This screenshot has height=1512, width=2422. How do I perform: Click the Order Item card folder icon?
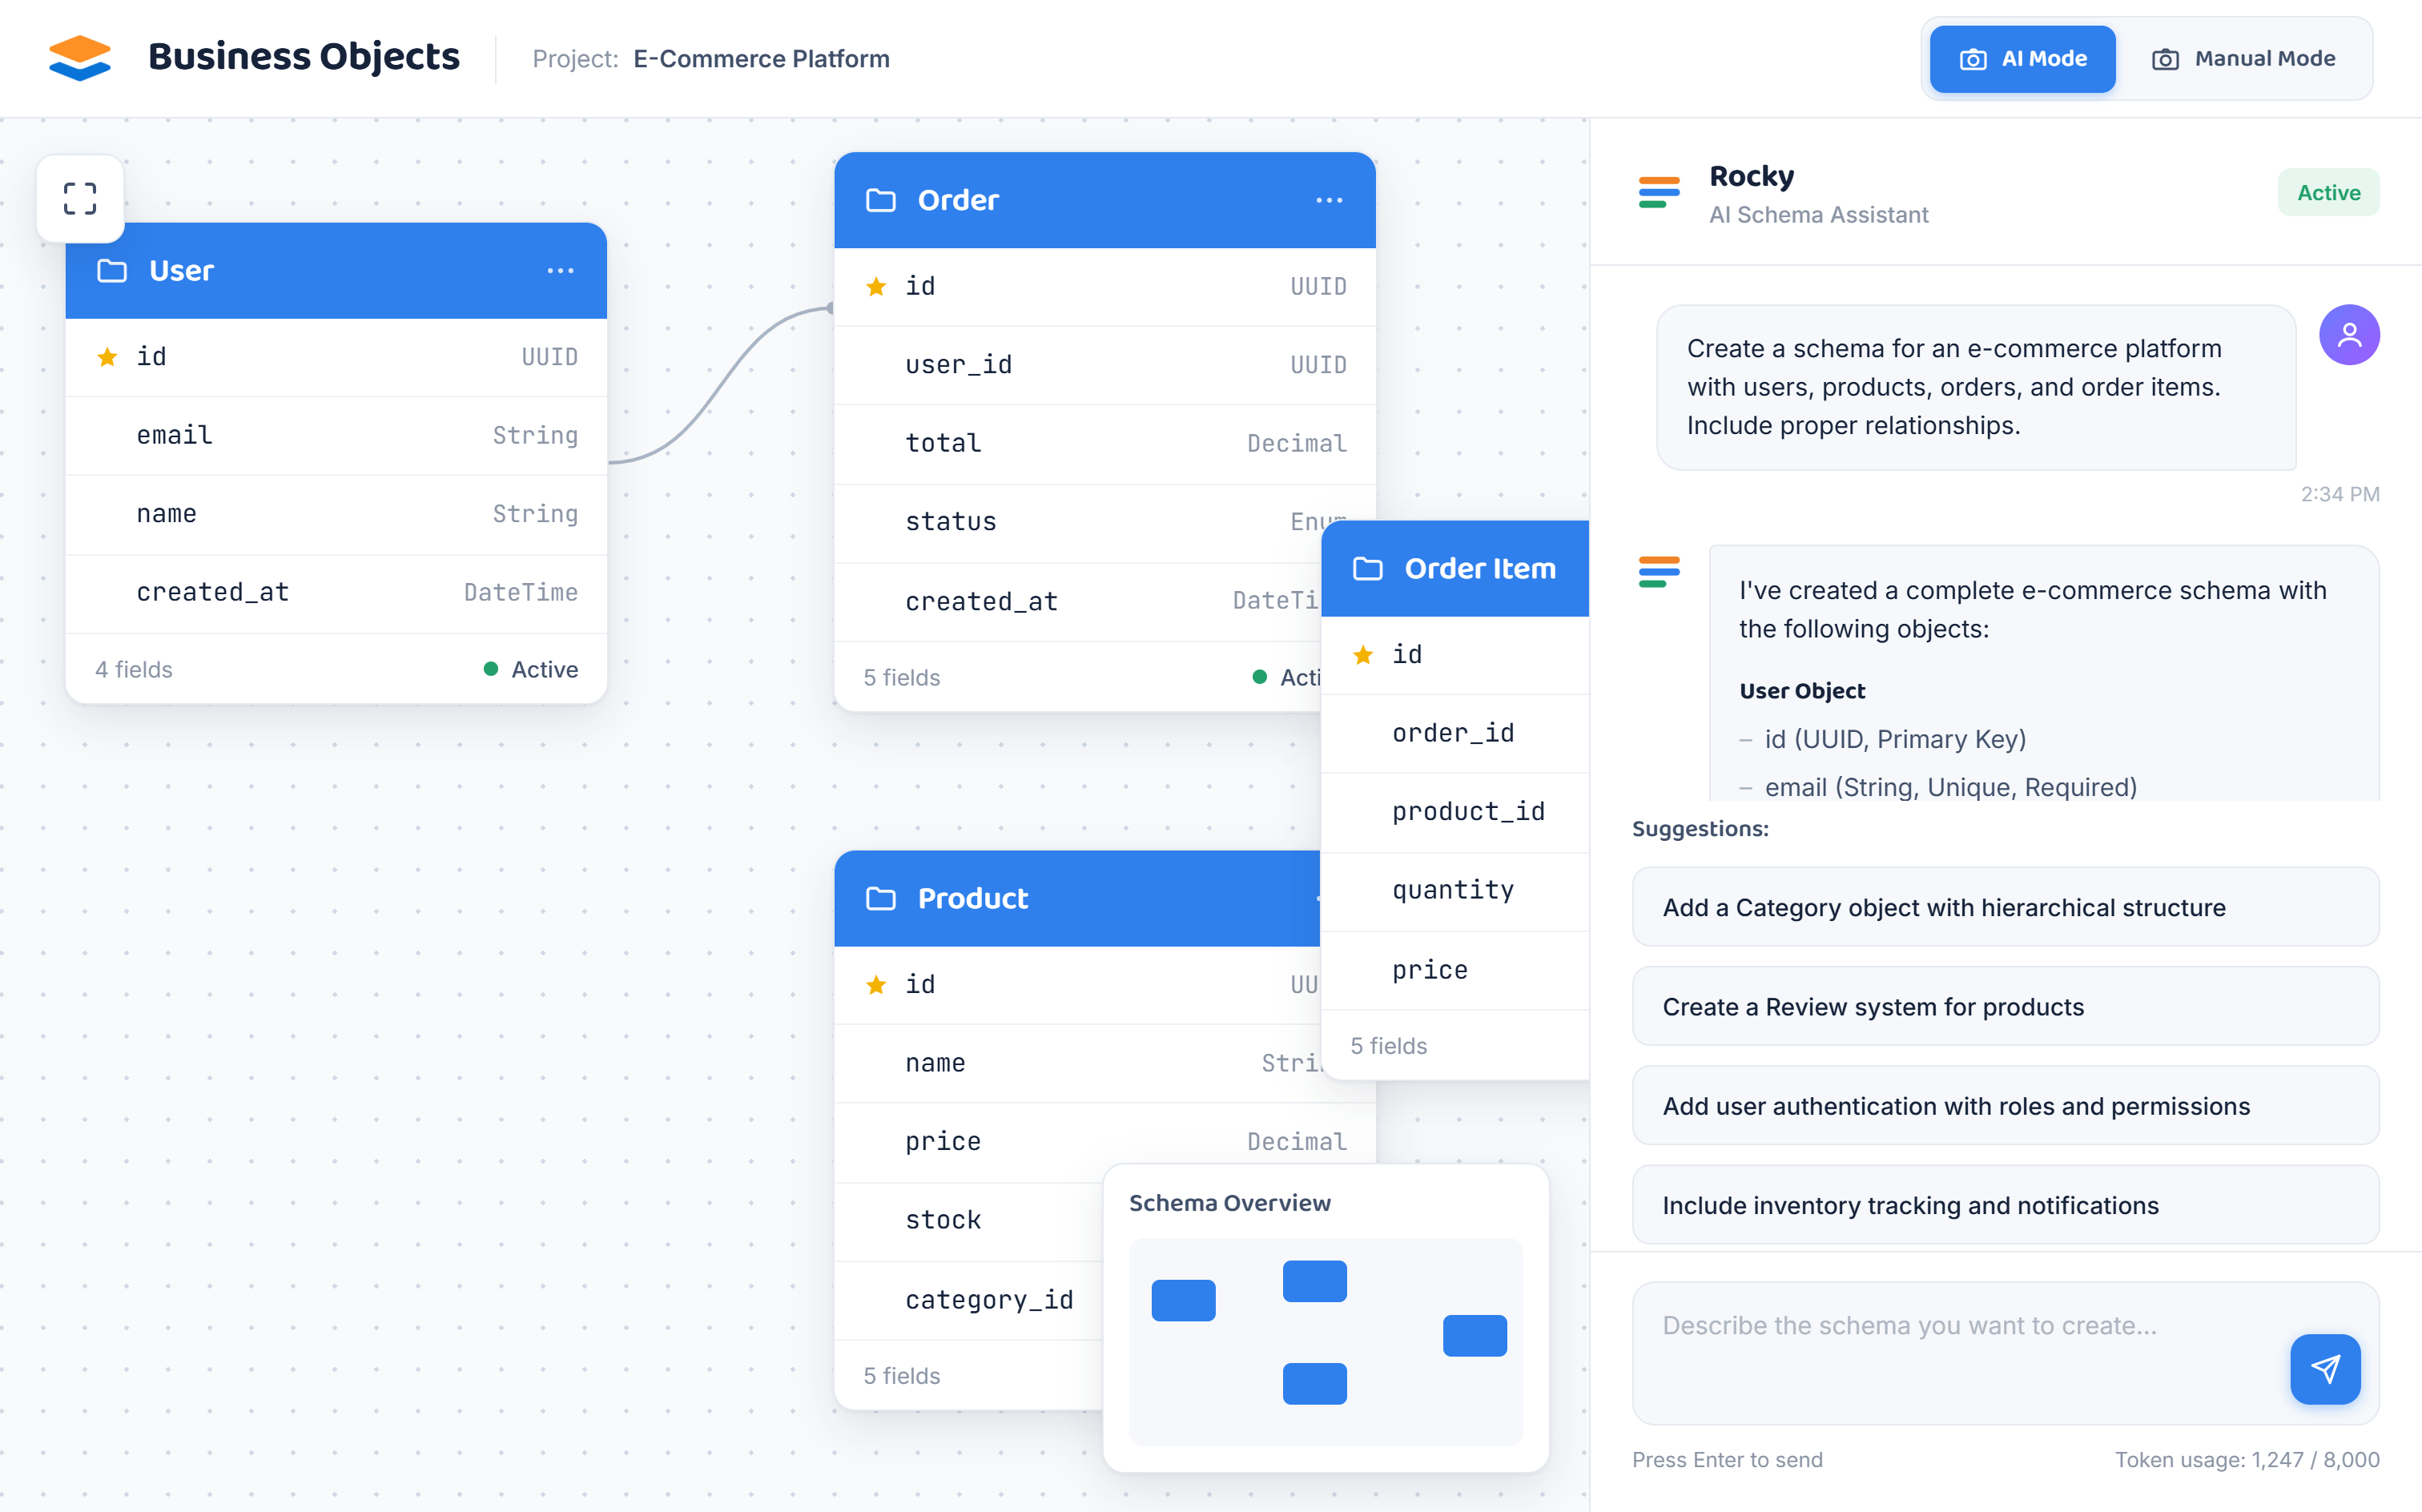tap(1368, 568)
